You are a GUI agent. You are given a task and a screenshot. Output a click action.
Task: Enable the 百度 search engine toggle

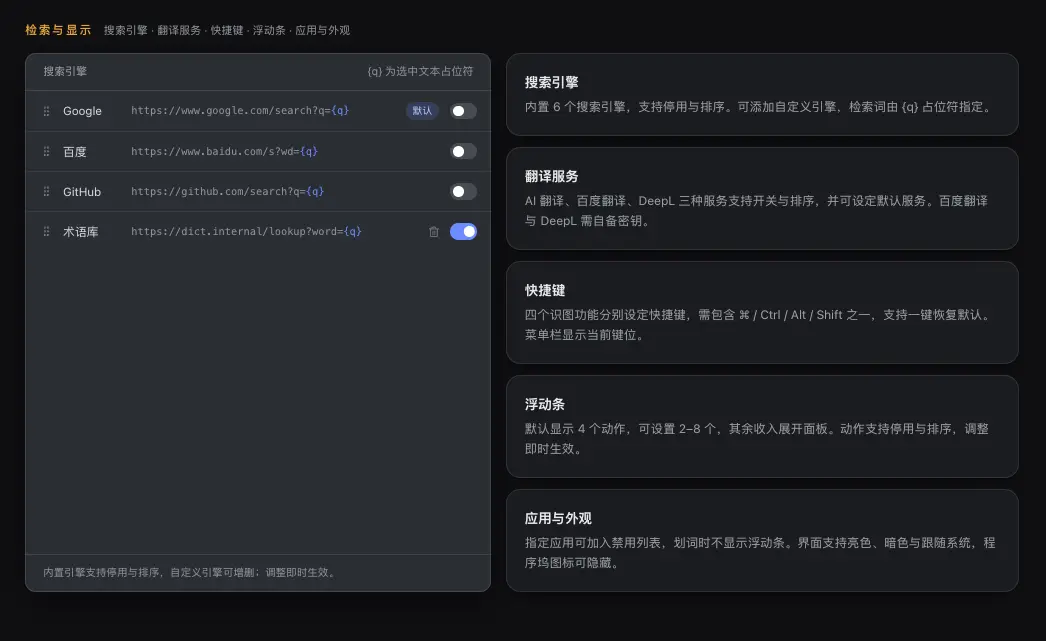pyautogui.click(x=463, y=151)
